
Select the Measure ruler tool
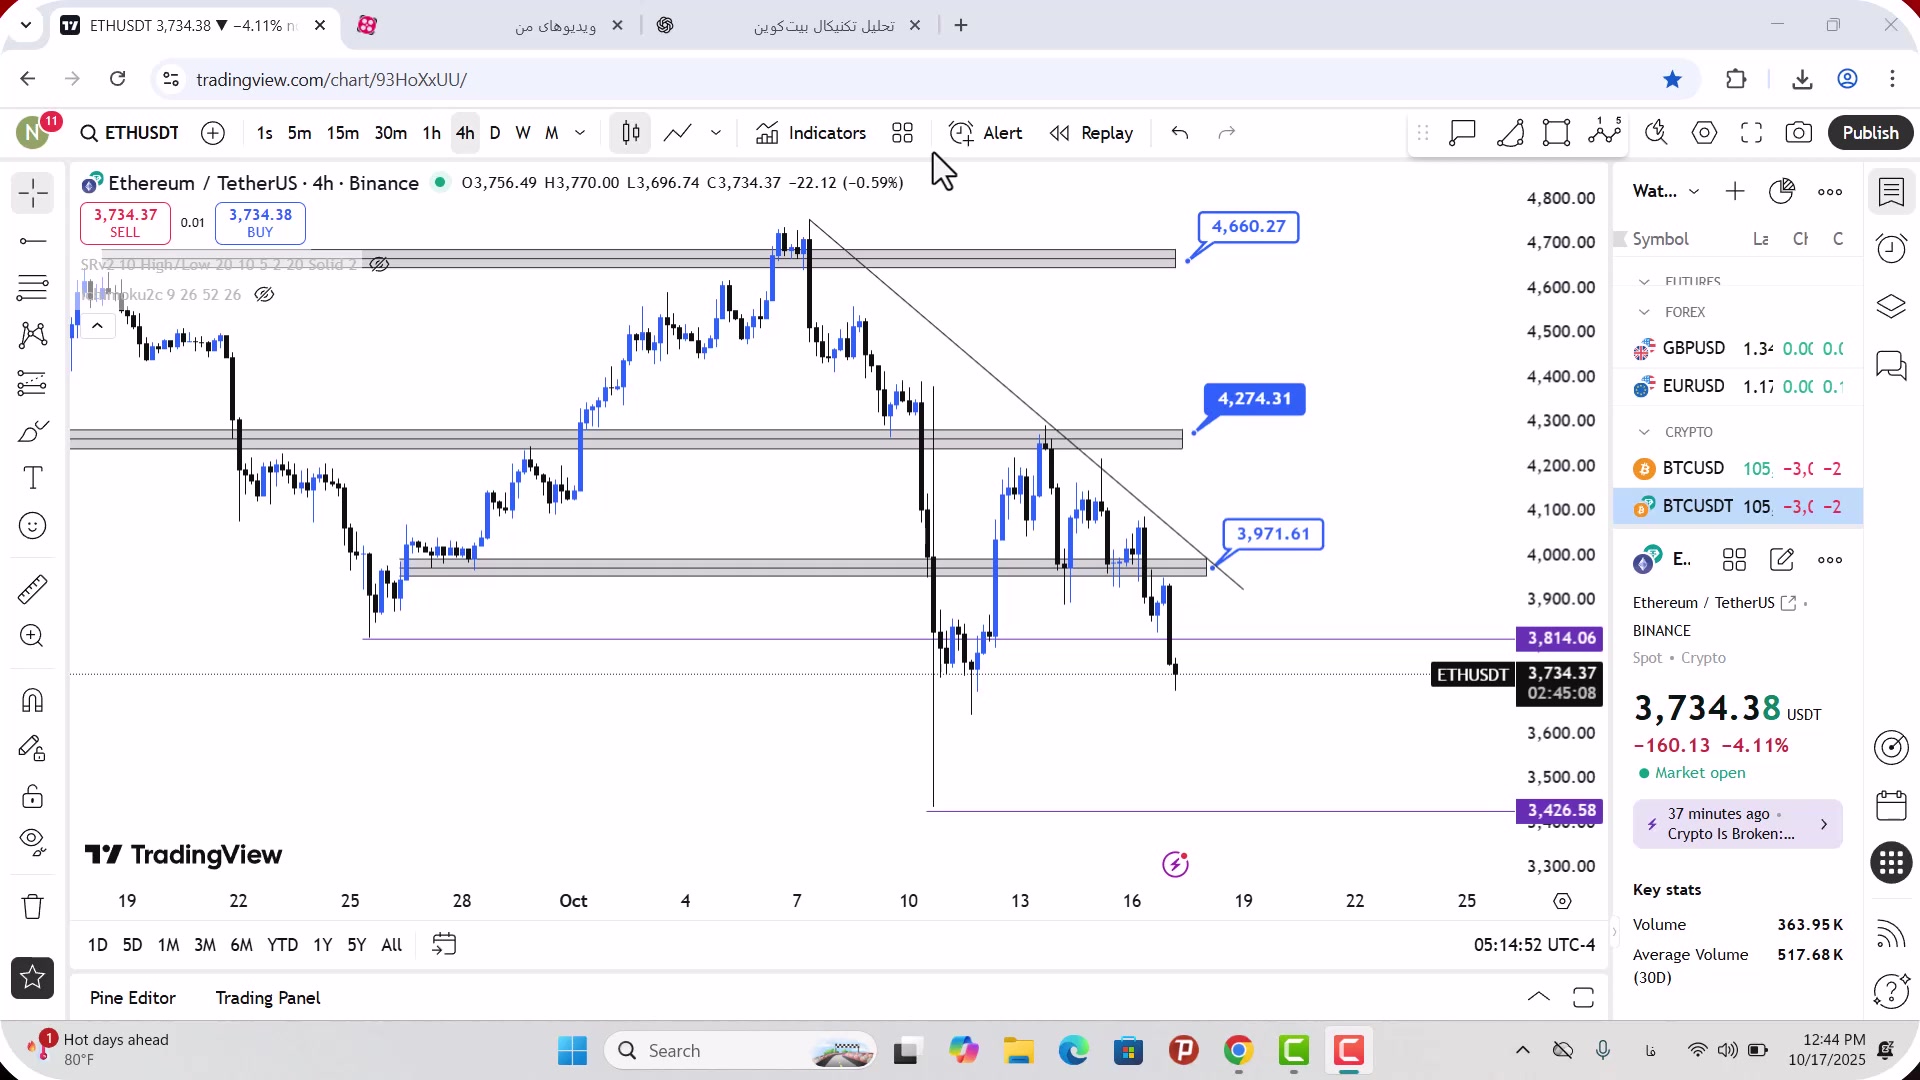[32, 589]
